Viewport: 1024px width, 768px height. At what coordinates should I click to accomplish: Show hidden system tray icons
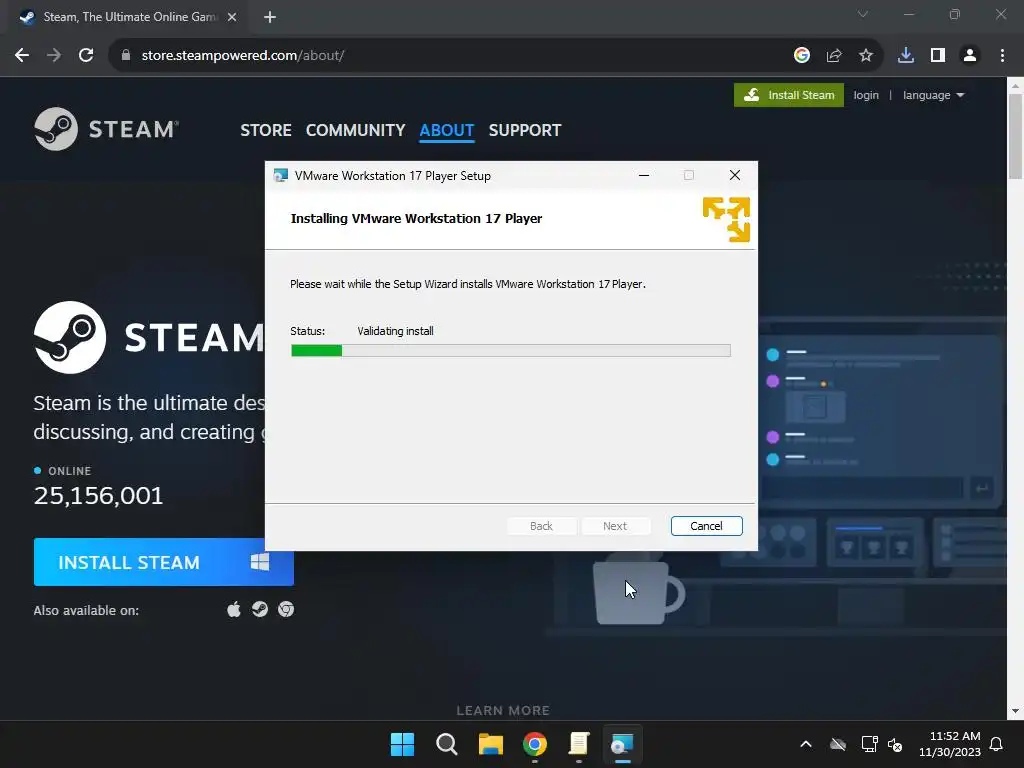[x=806, y=744]
